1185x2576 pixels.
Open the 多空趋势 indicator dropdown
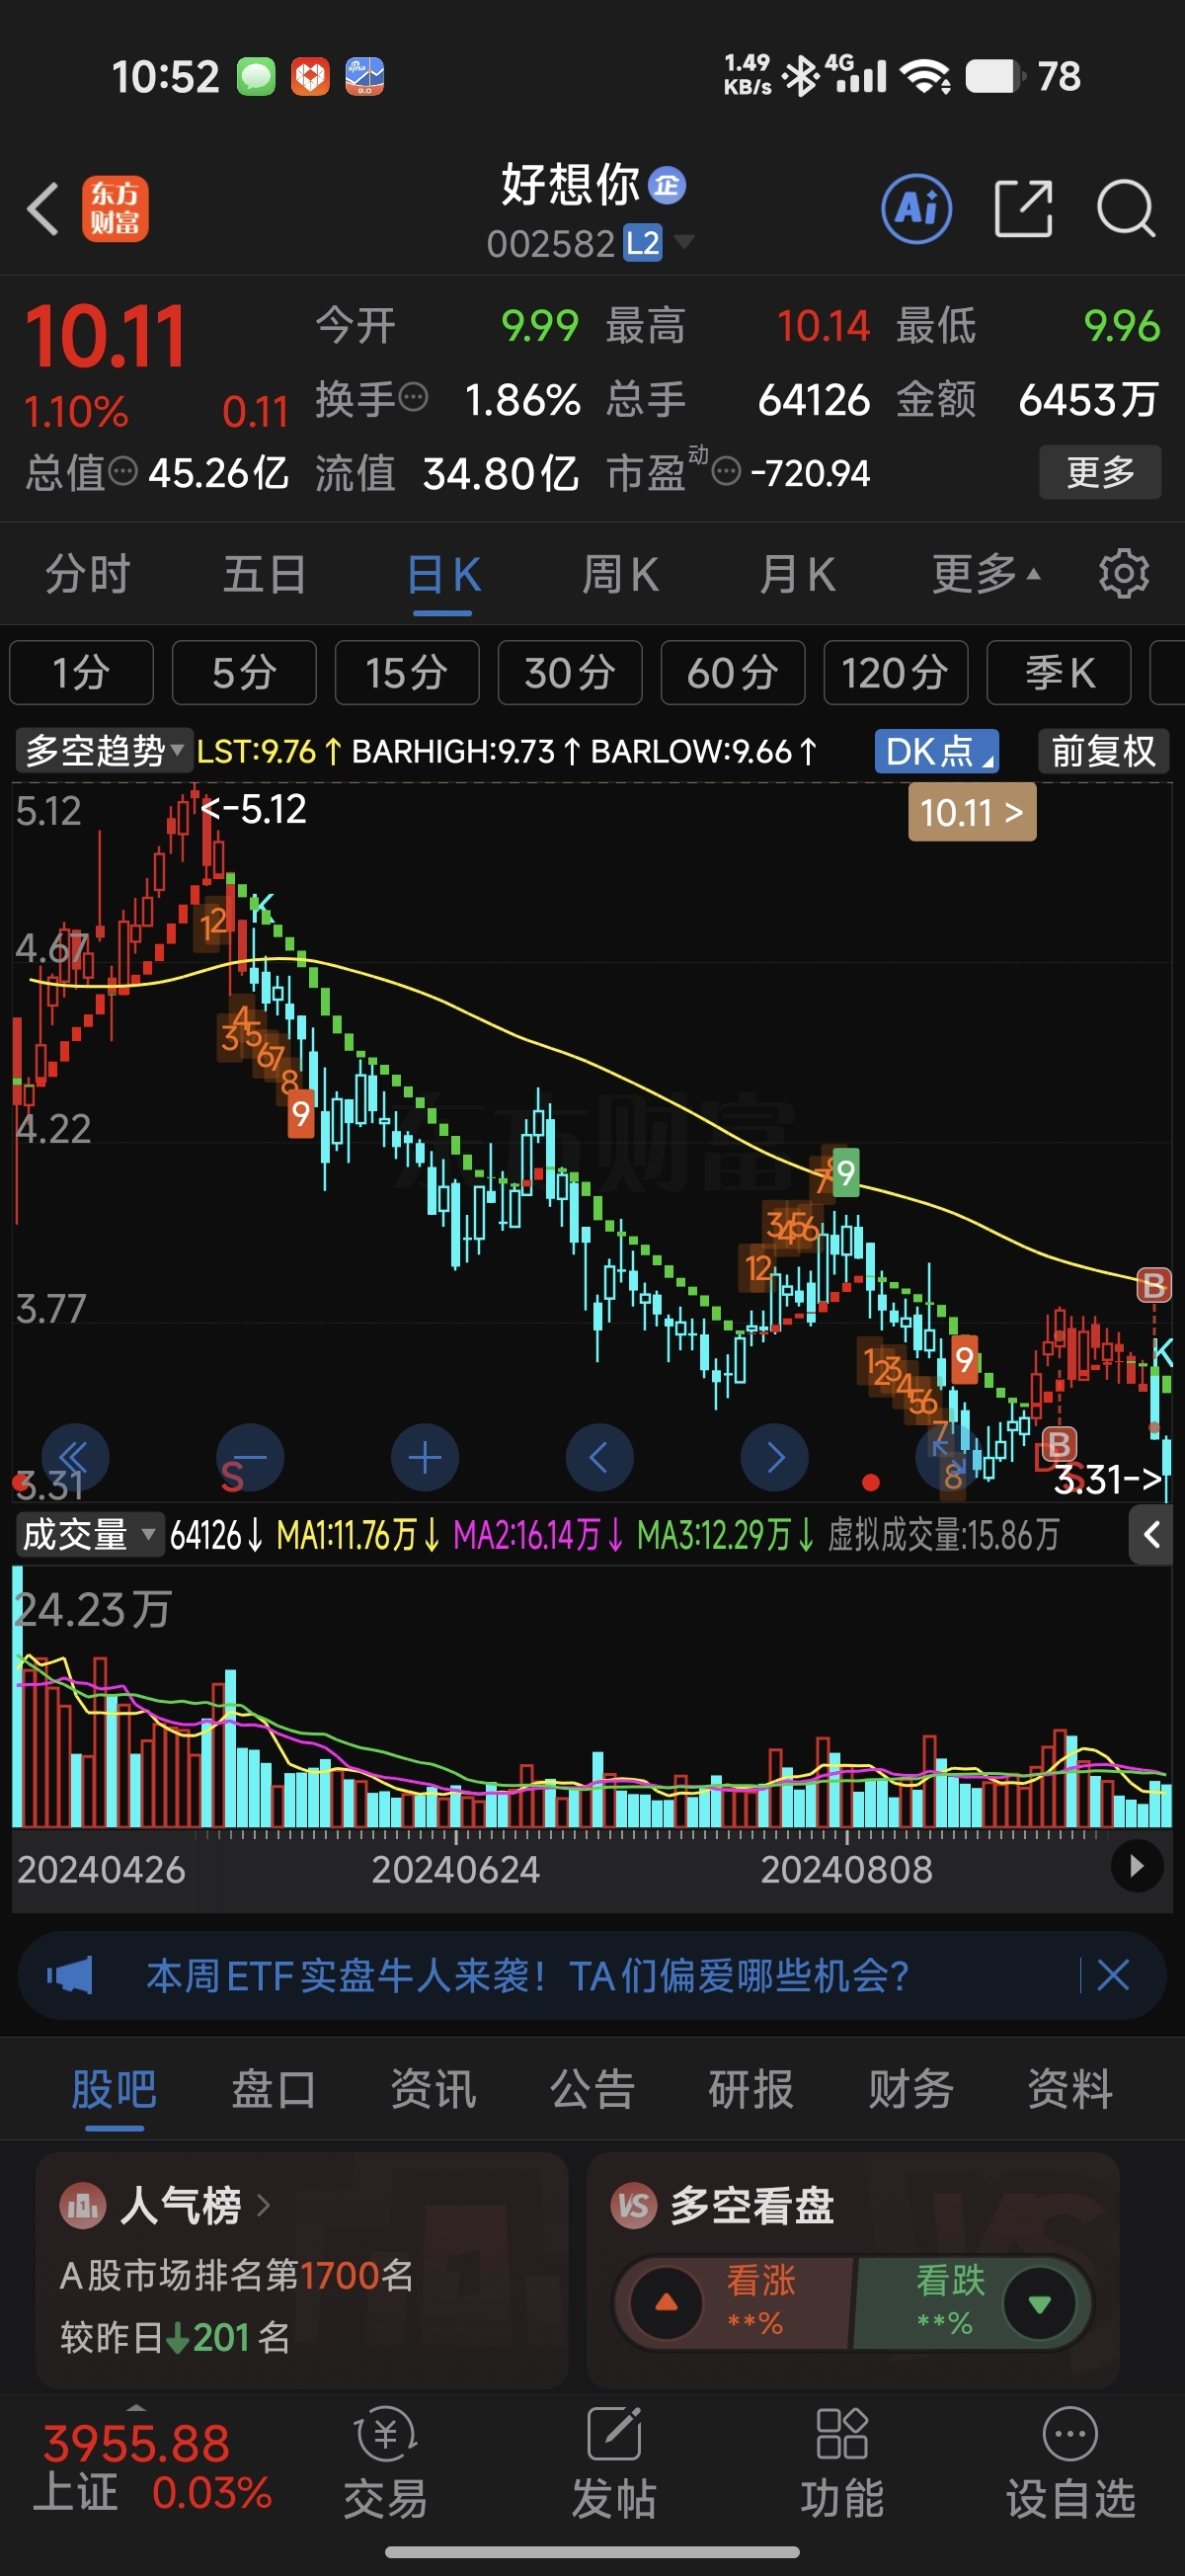(103, 750)
